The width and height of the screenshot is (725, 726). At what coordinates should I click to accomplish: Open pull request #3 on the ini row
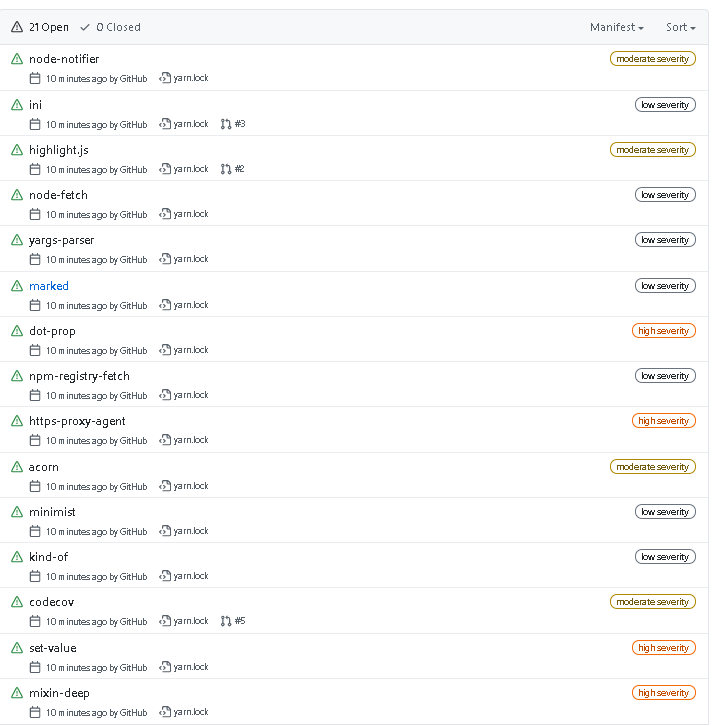pos(233,124)
